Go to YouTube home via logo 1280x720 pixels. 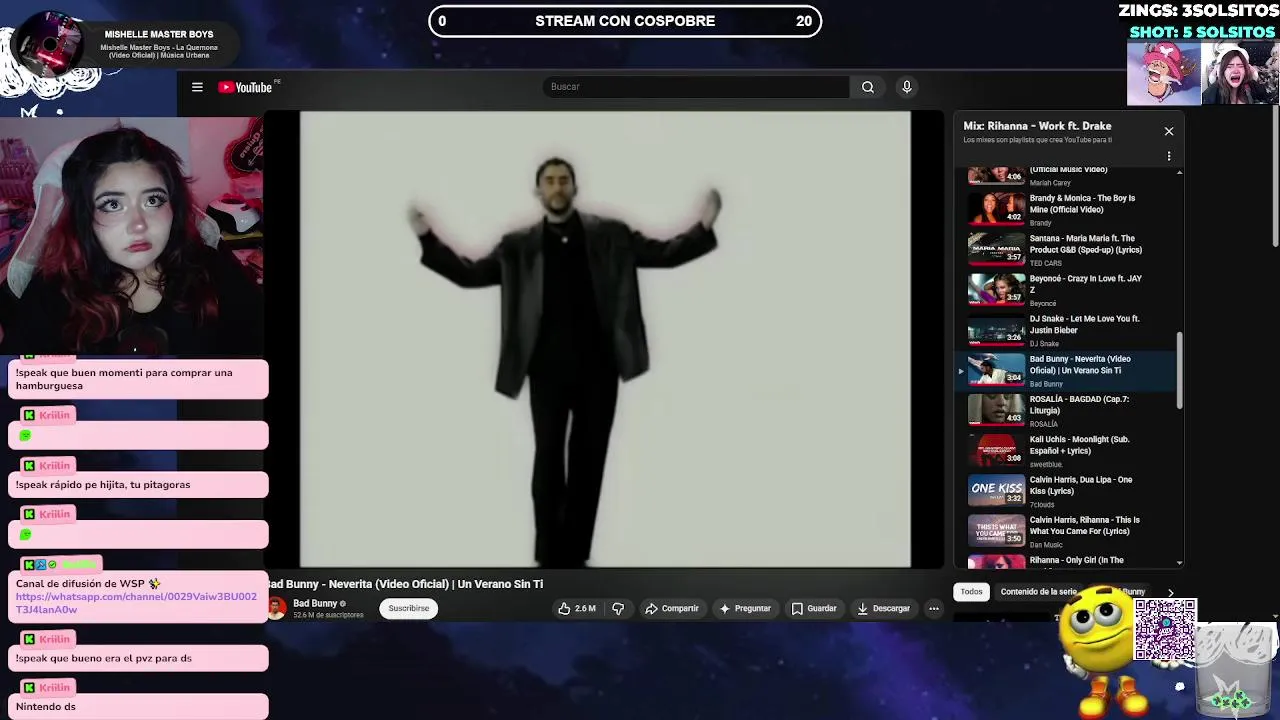[x=245, y=87]
